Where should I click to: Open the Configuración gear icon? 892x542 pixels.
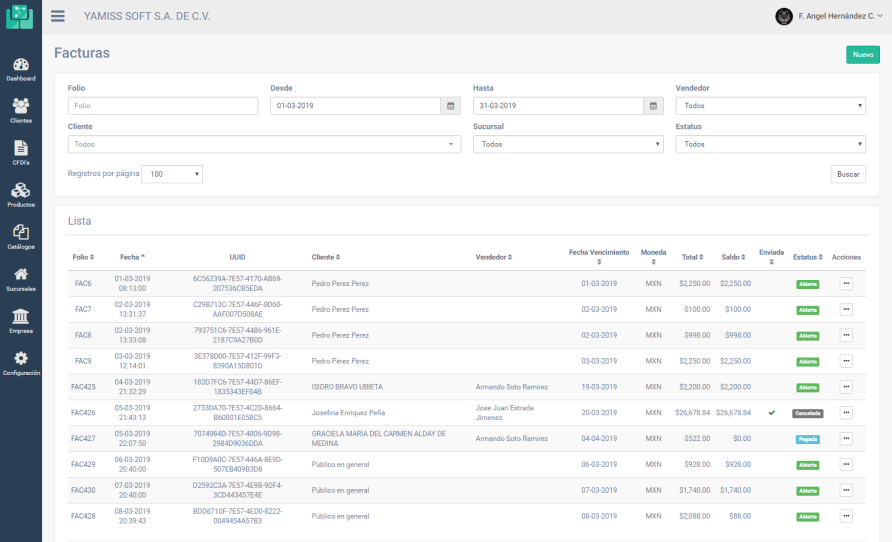pos(20,360)
